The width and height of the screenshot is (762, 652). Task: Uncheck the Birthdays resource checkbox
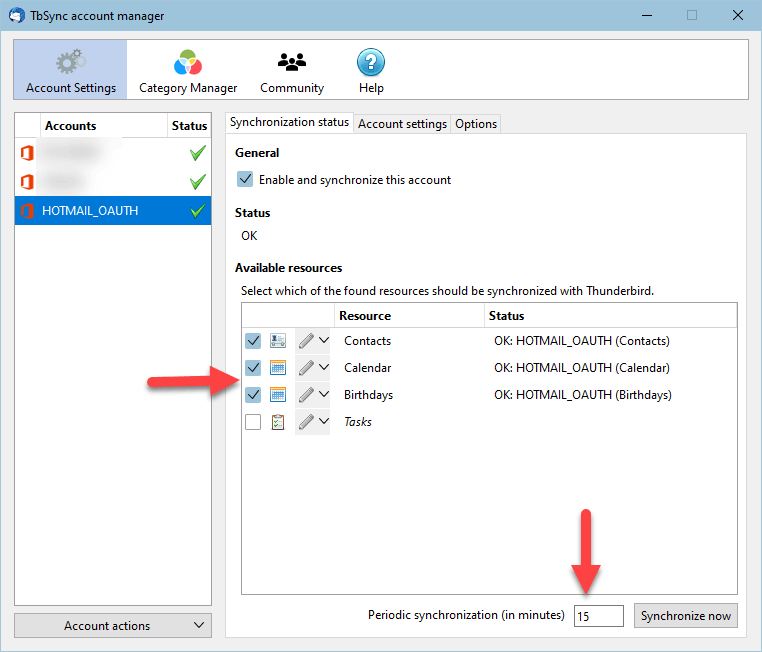coord(253,395)
